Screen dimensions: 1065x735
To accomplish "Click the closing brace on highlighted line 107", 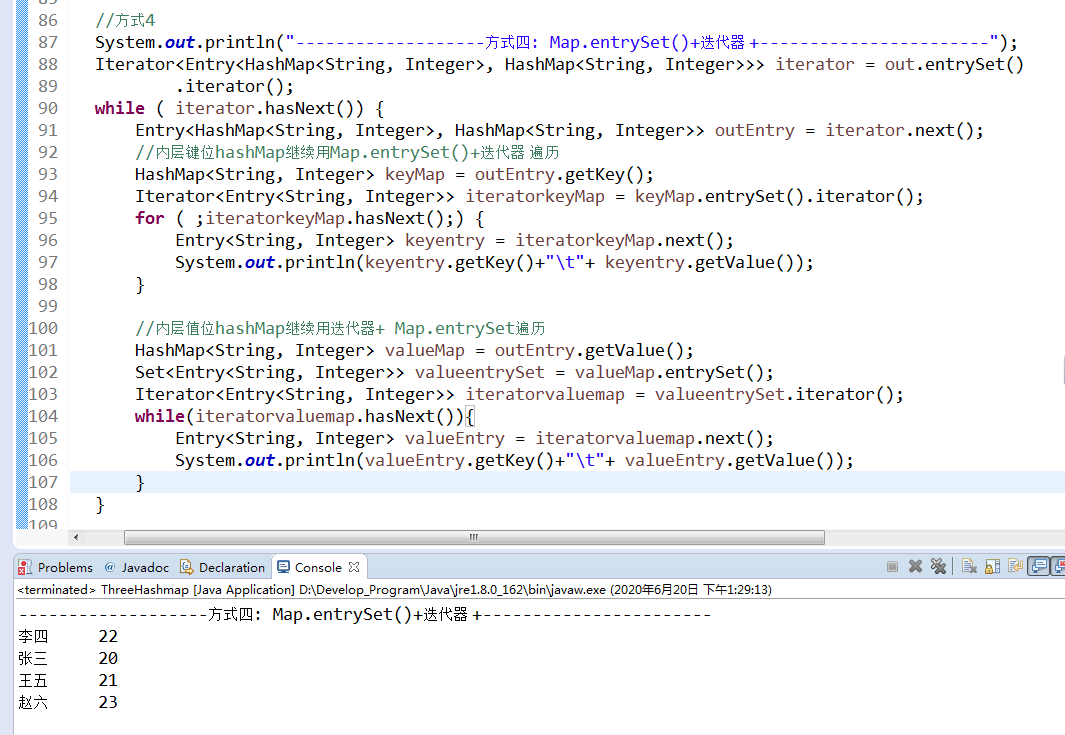I will click(x=140, y=482).
